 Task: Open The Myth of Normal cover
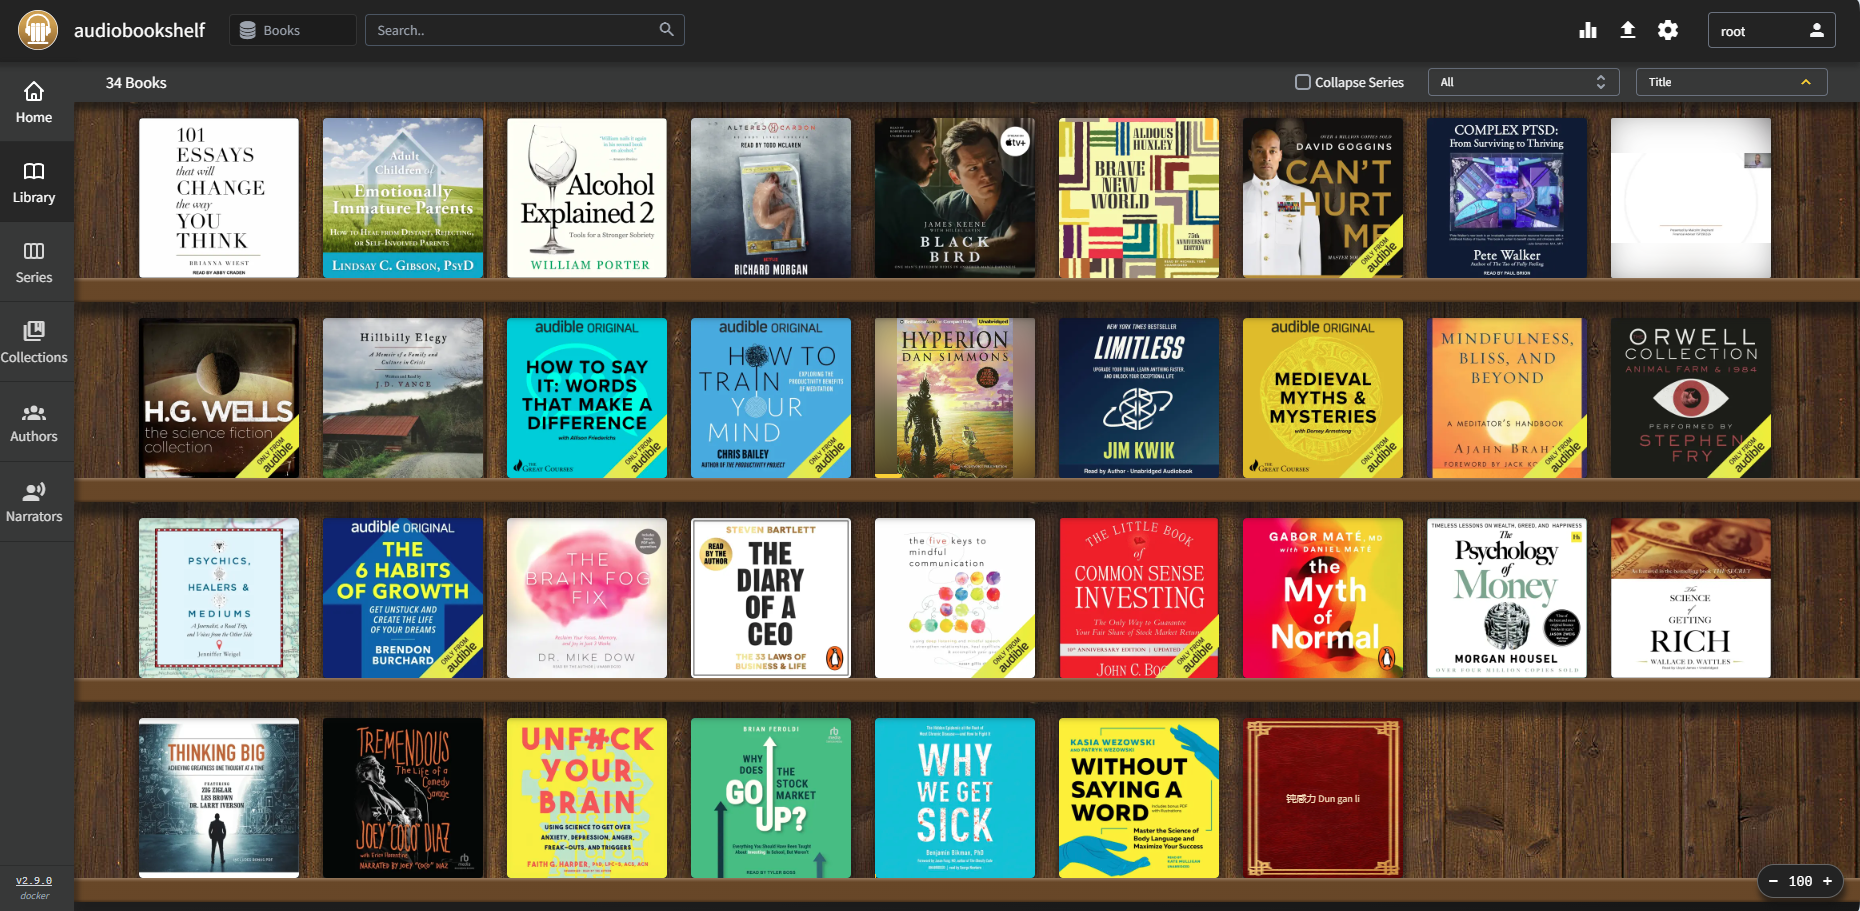click(1323, 598)
